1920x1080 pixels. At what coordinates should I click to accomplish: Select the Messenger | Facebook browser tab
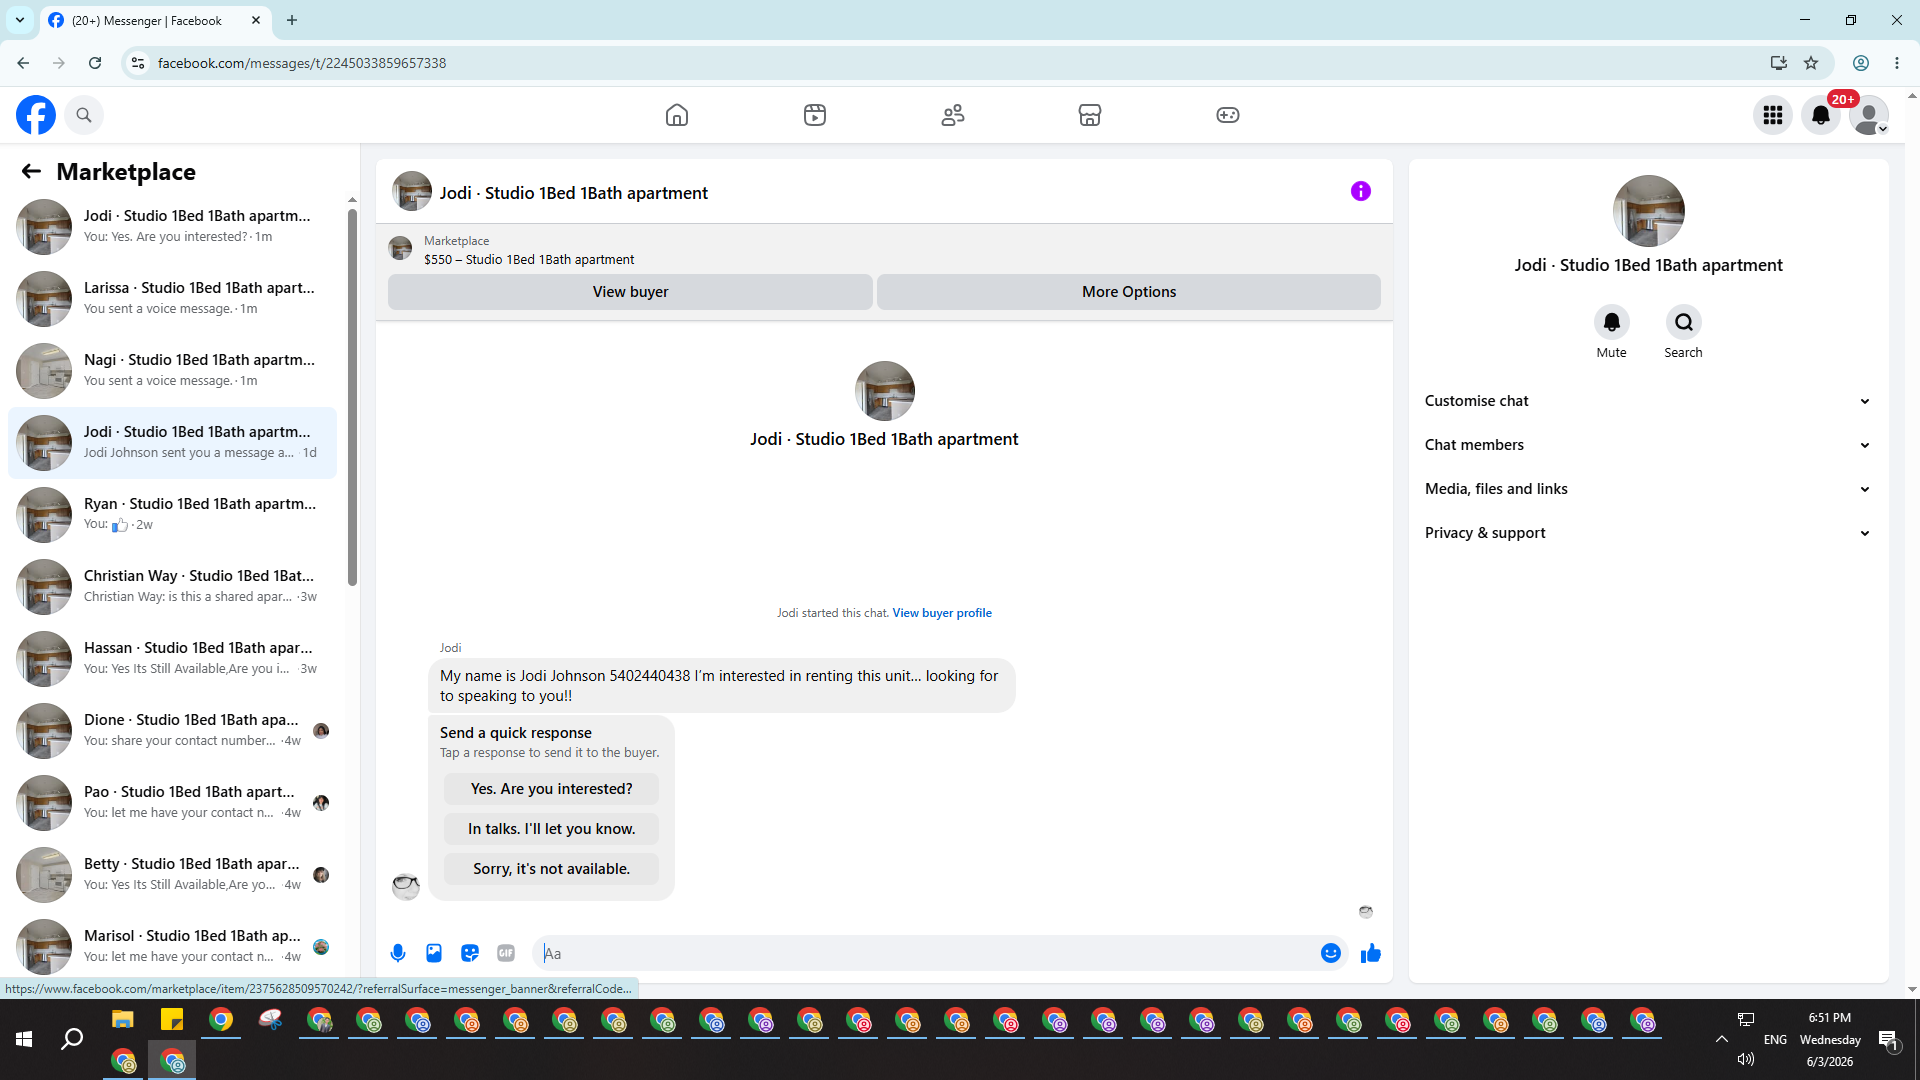tap(155, 20)
